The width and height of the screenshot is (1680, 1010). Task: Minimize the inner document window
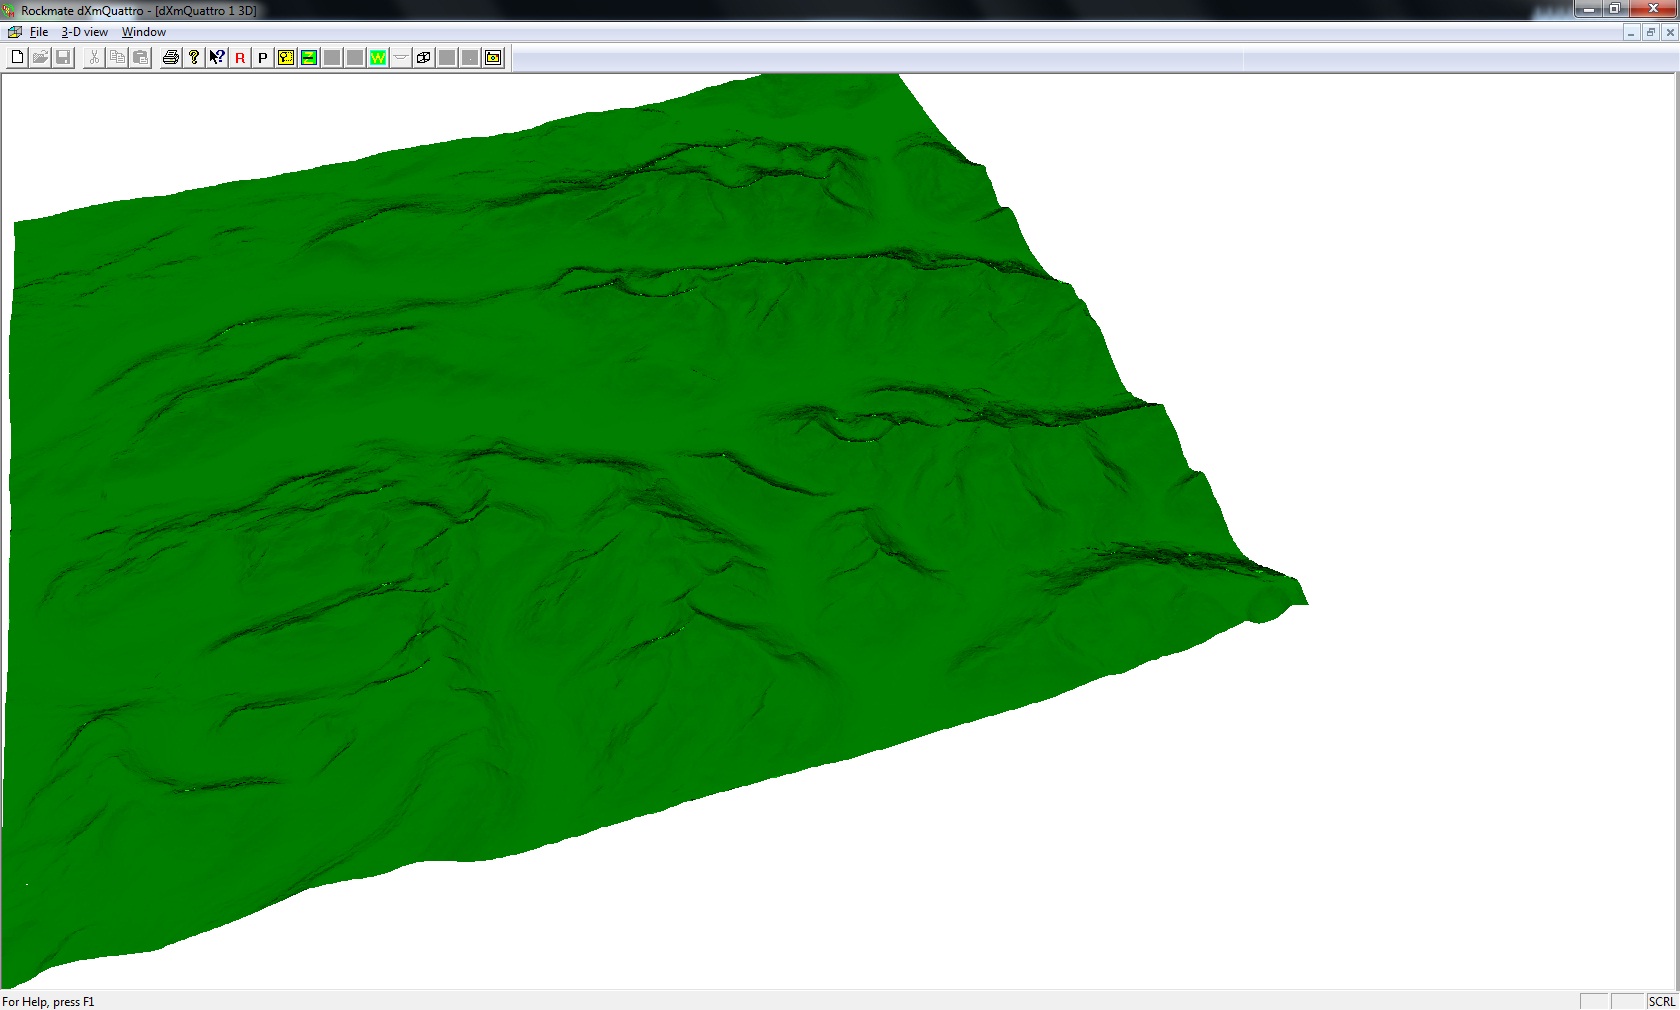(x=1632, y=33)
